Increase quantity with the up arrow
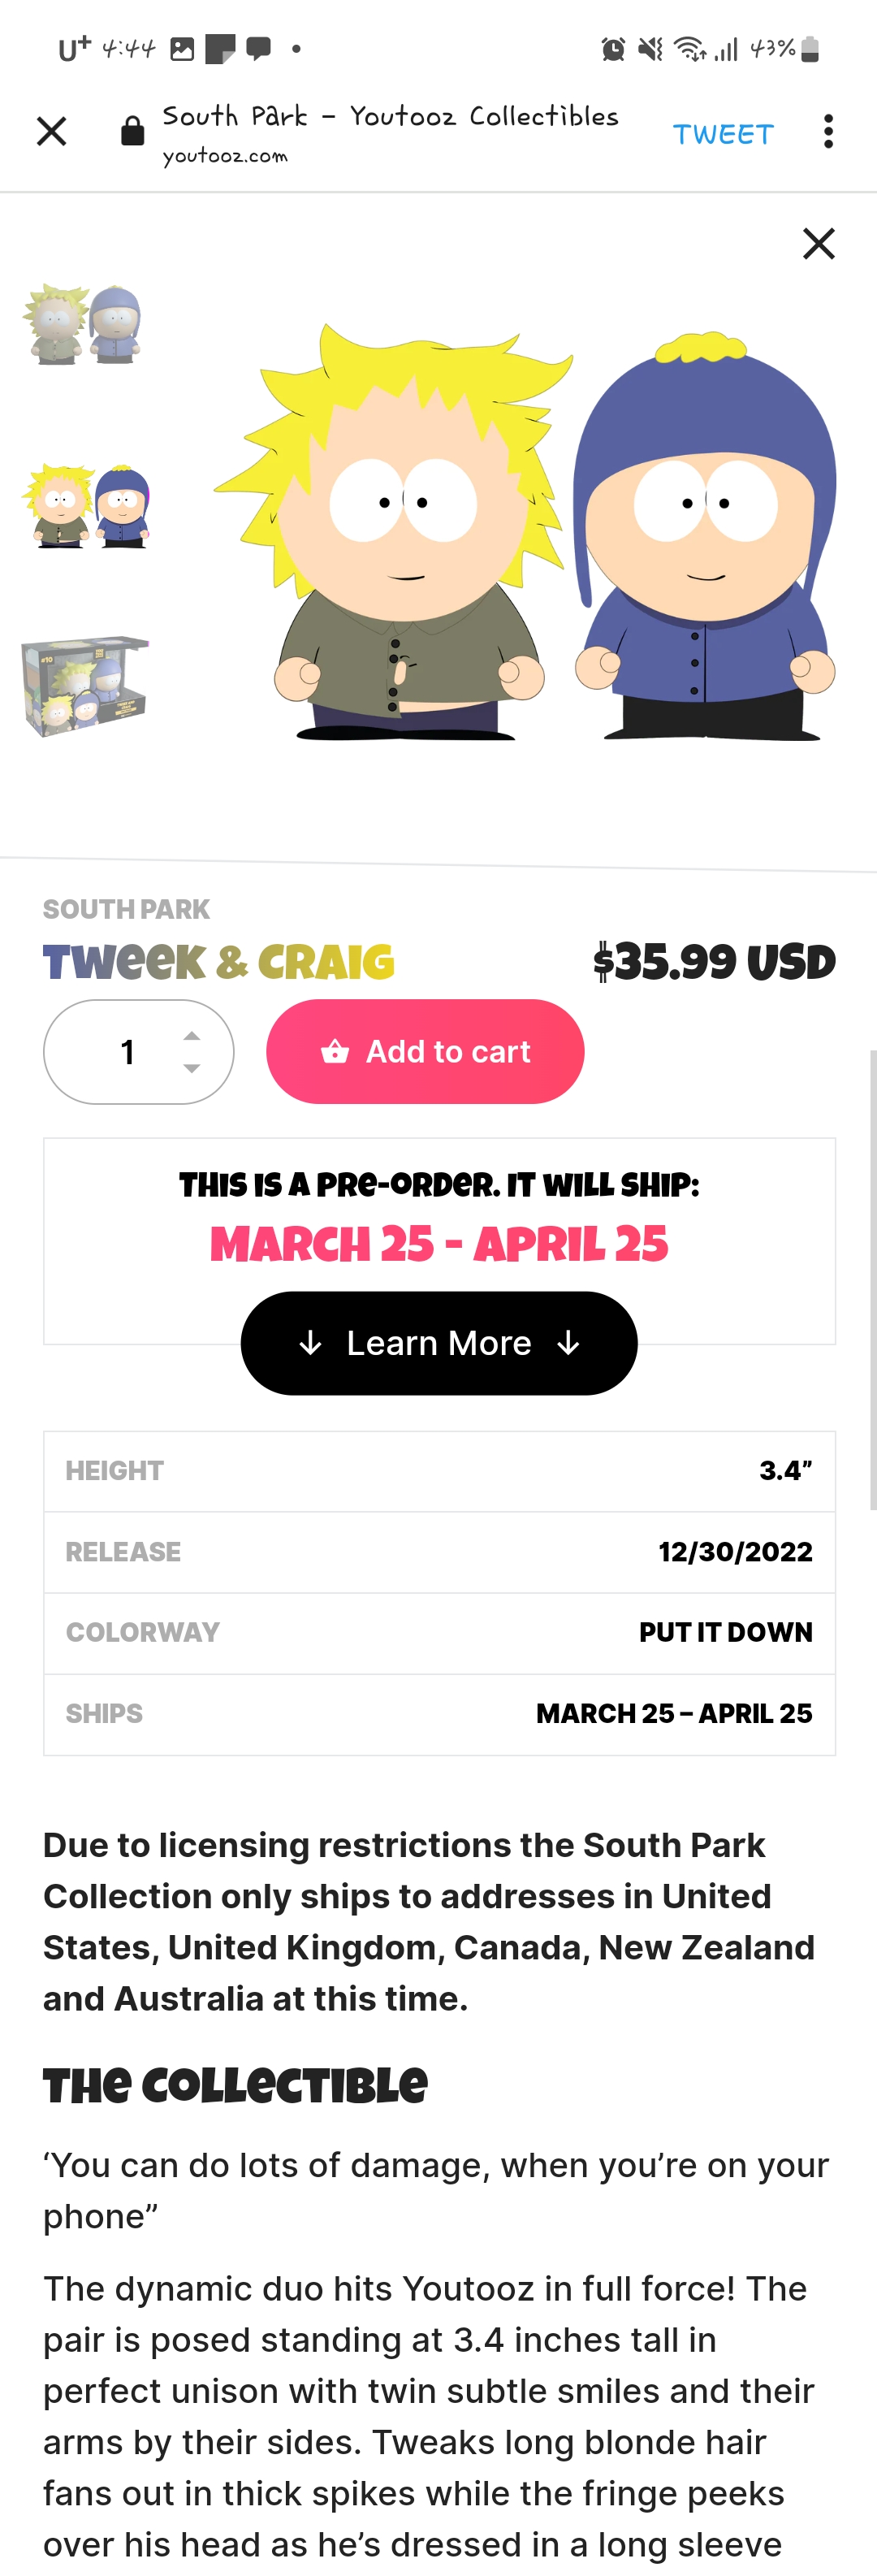This screenshot has height=2576, width=877. [x=192, y=1036]
